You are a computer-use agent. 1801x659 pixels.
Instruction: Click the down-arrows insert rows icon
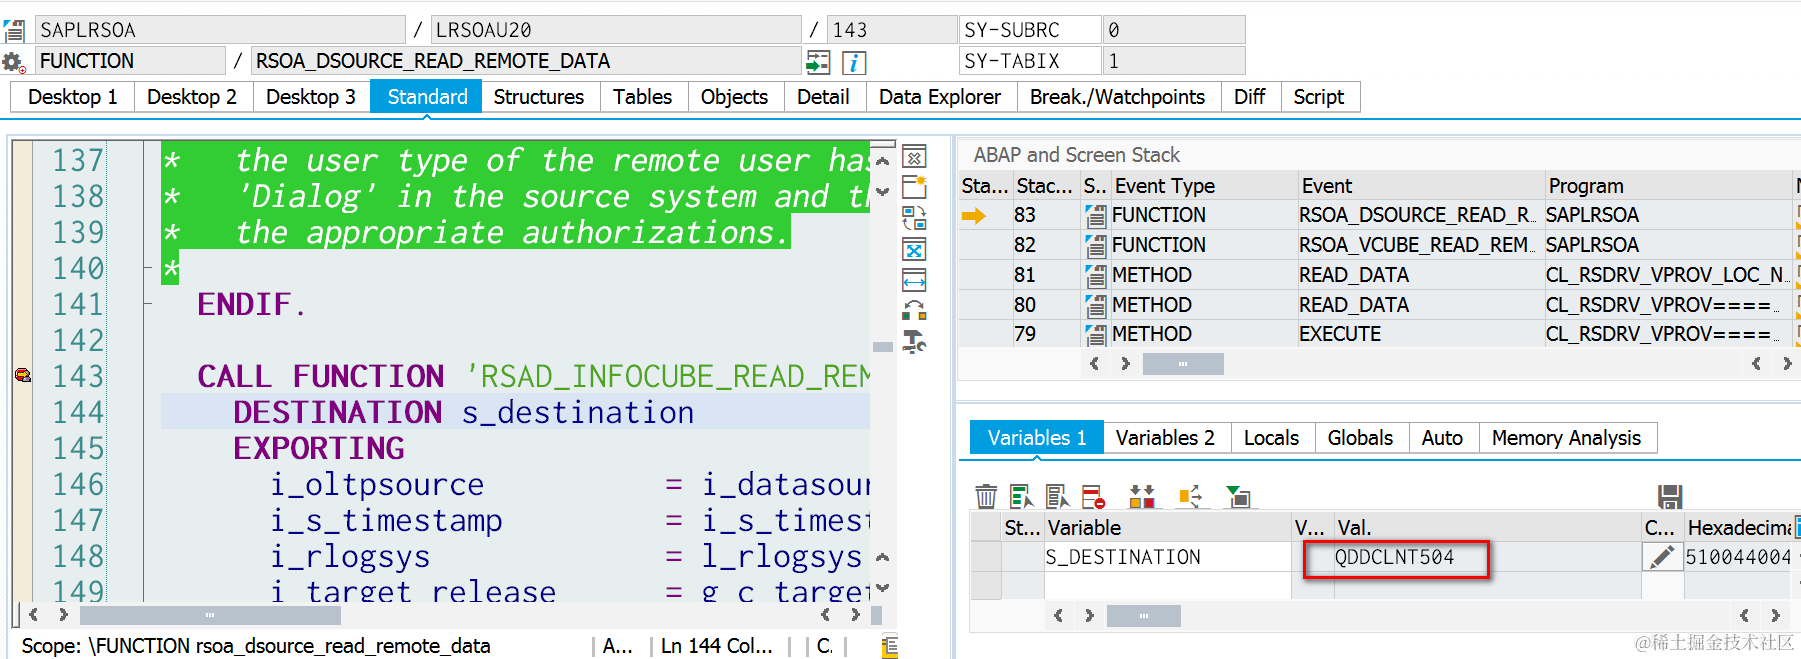click(1142, 496)
